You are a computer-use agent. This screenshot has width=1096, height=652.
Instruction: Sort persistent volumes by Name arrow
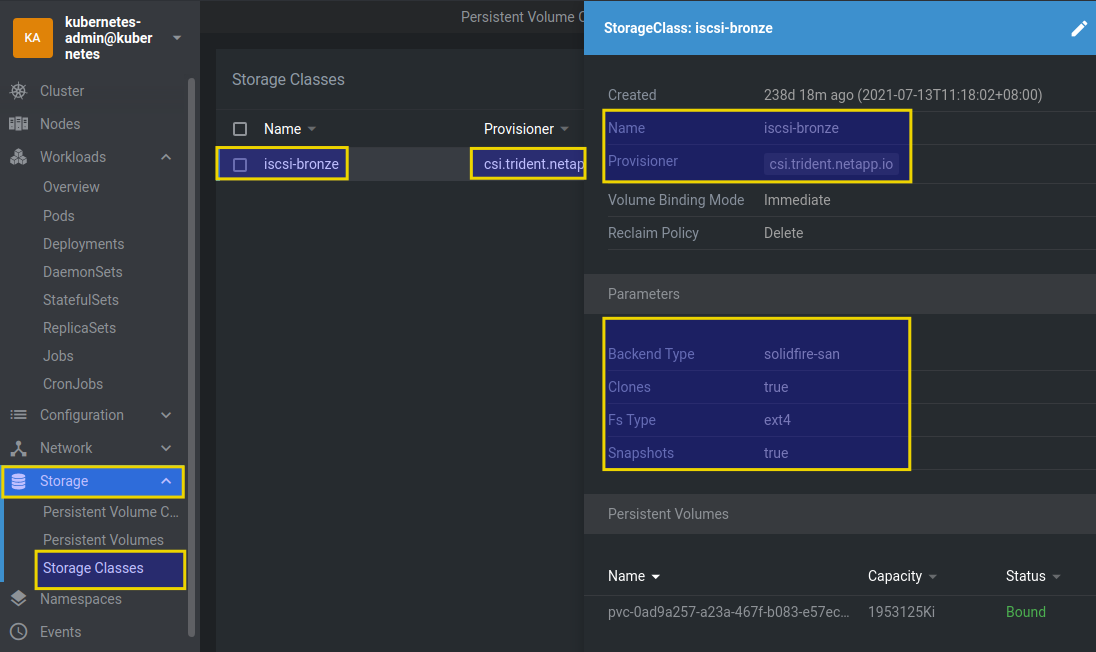point(656,577)
